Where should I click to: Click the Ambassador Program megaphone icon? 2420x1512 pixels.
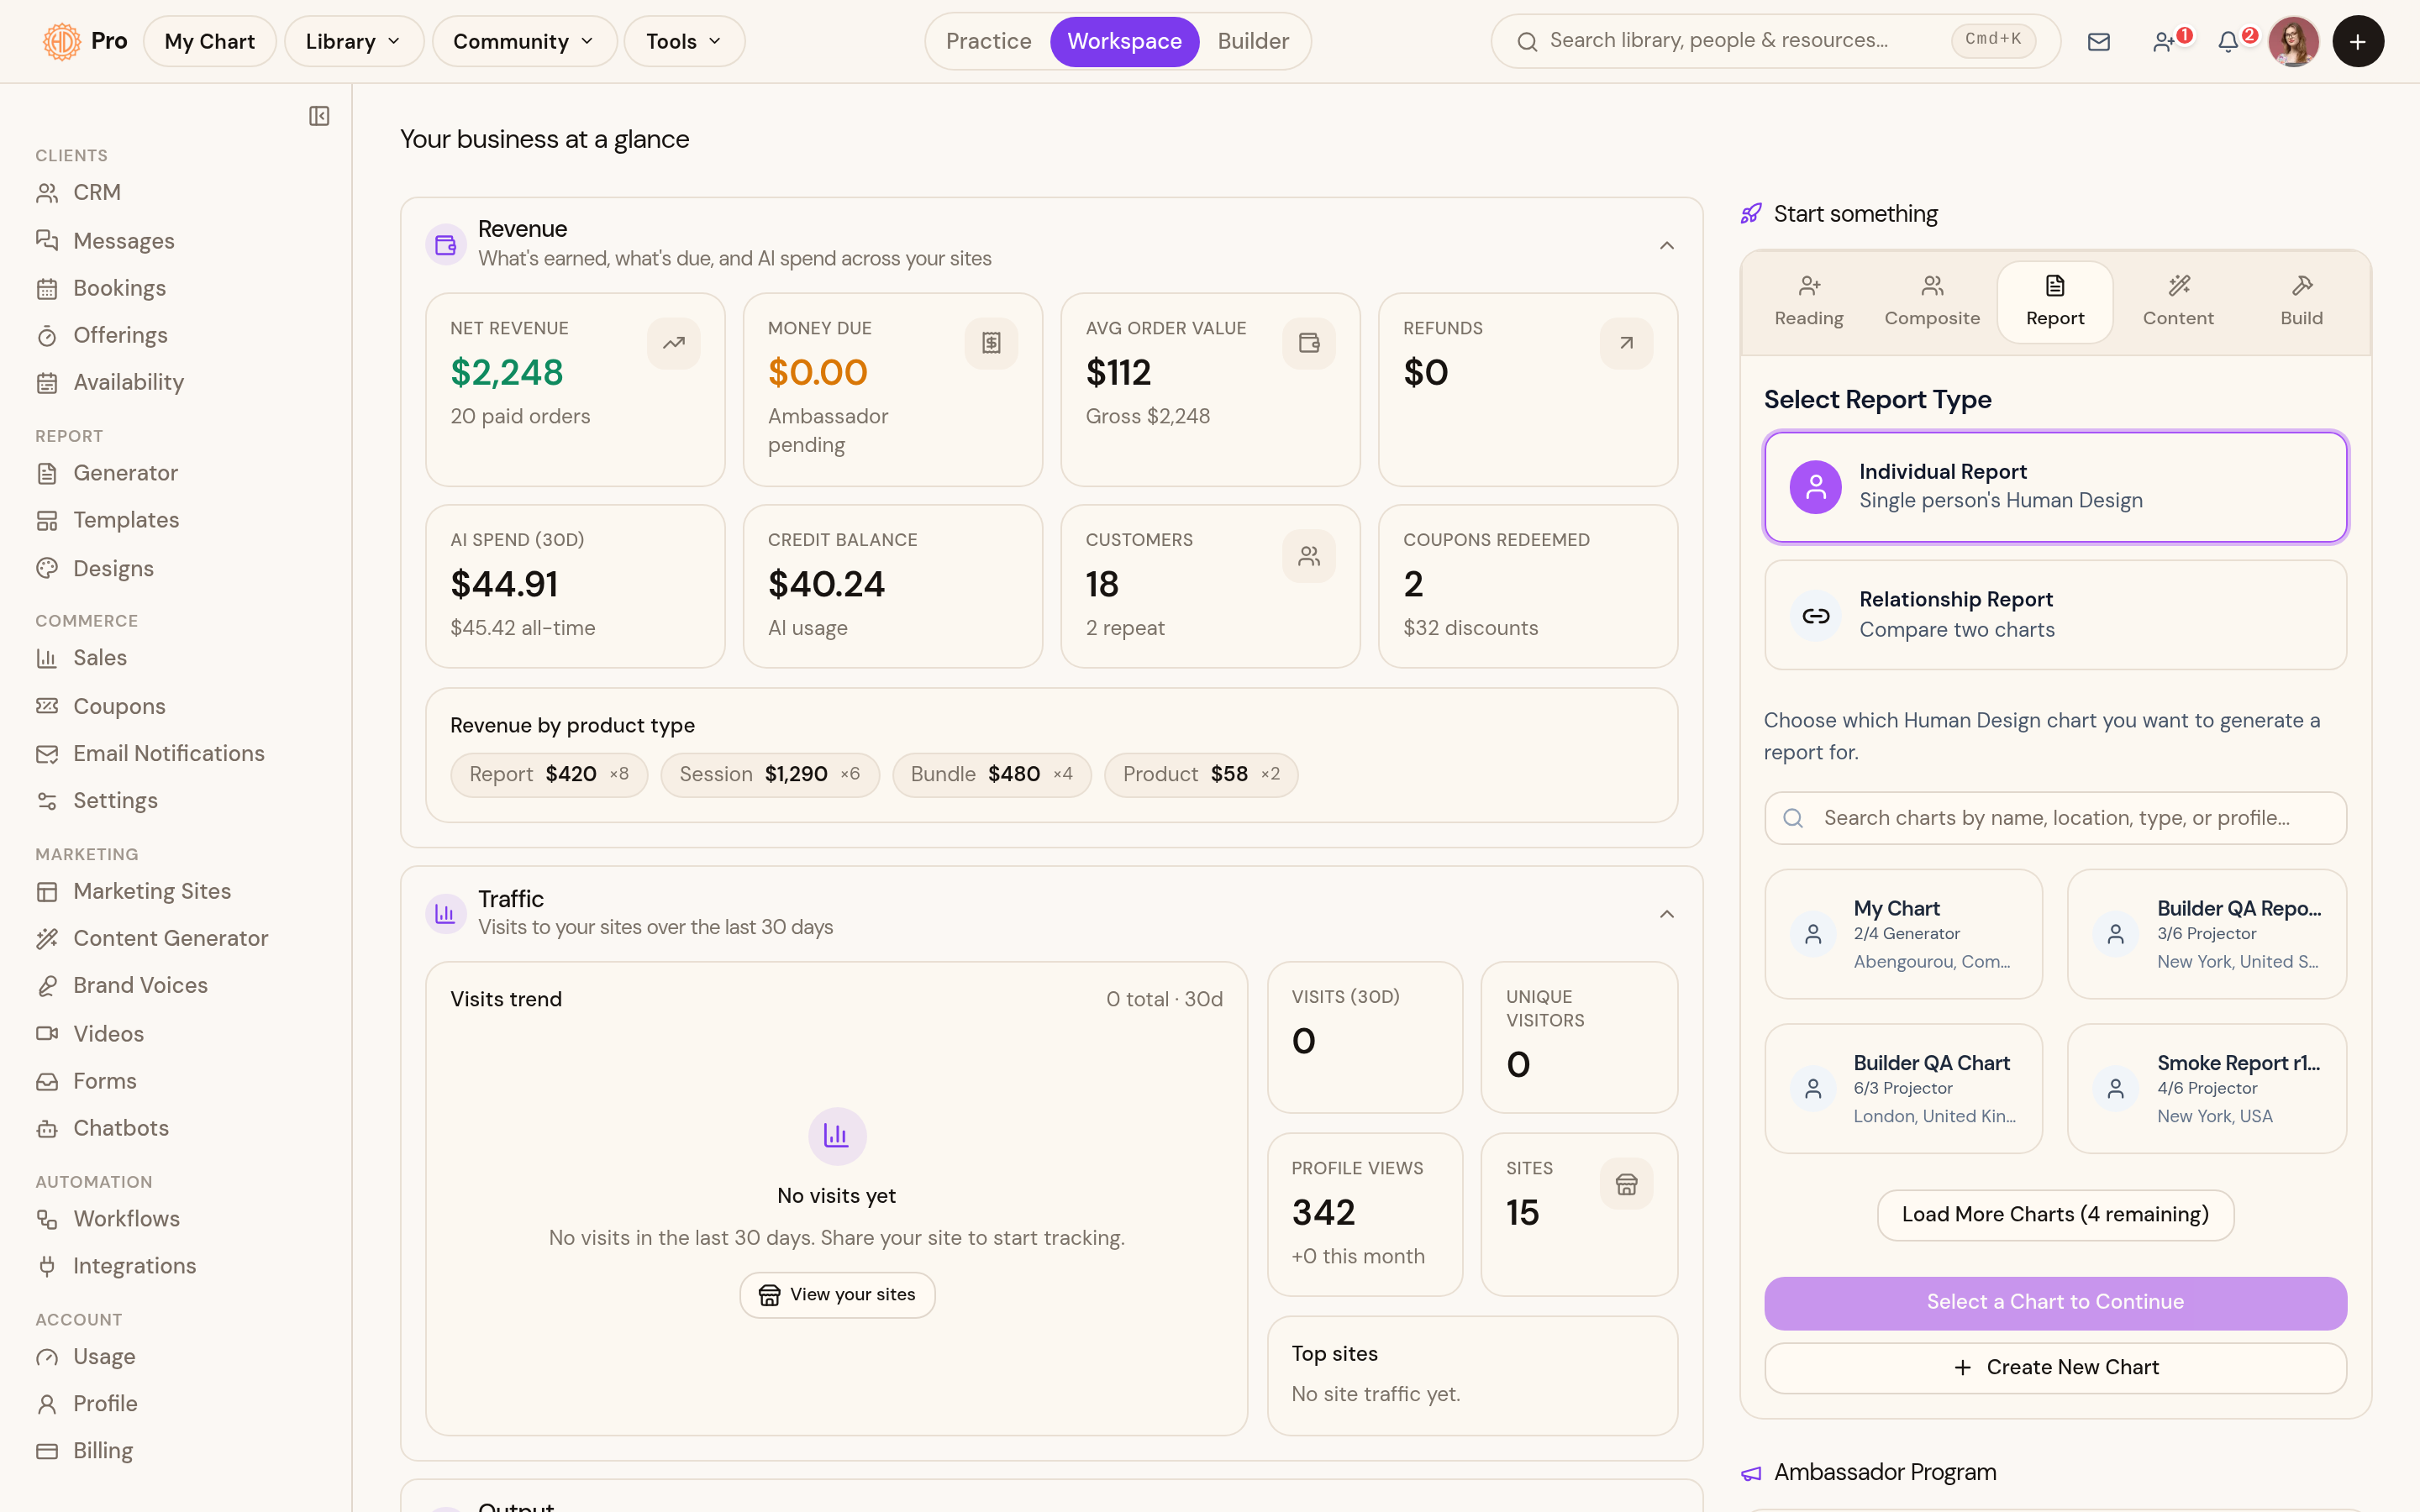(x=1751, y=1473)
